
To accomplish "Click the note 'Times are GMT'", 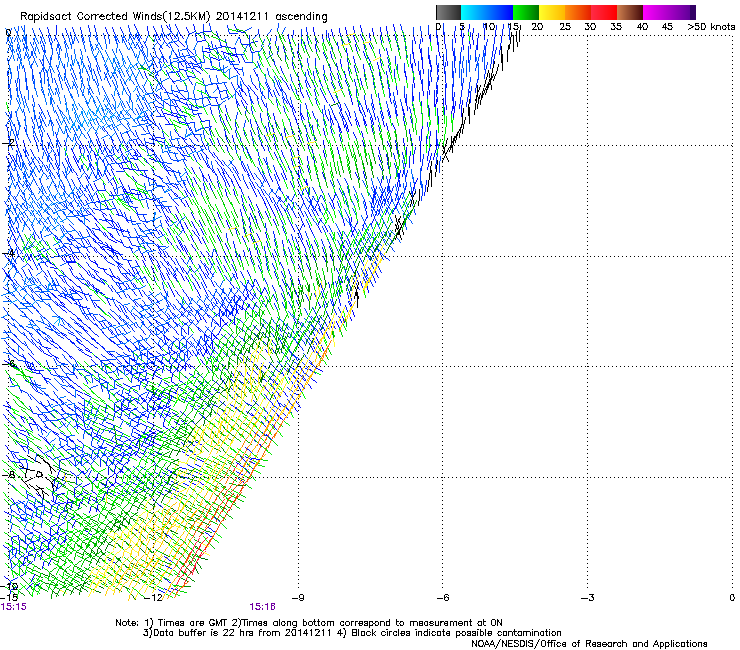I will pyautogui.click(x=193, y=623).
